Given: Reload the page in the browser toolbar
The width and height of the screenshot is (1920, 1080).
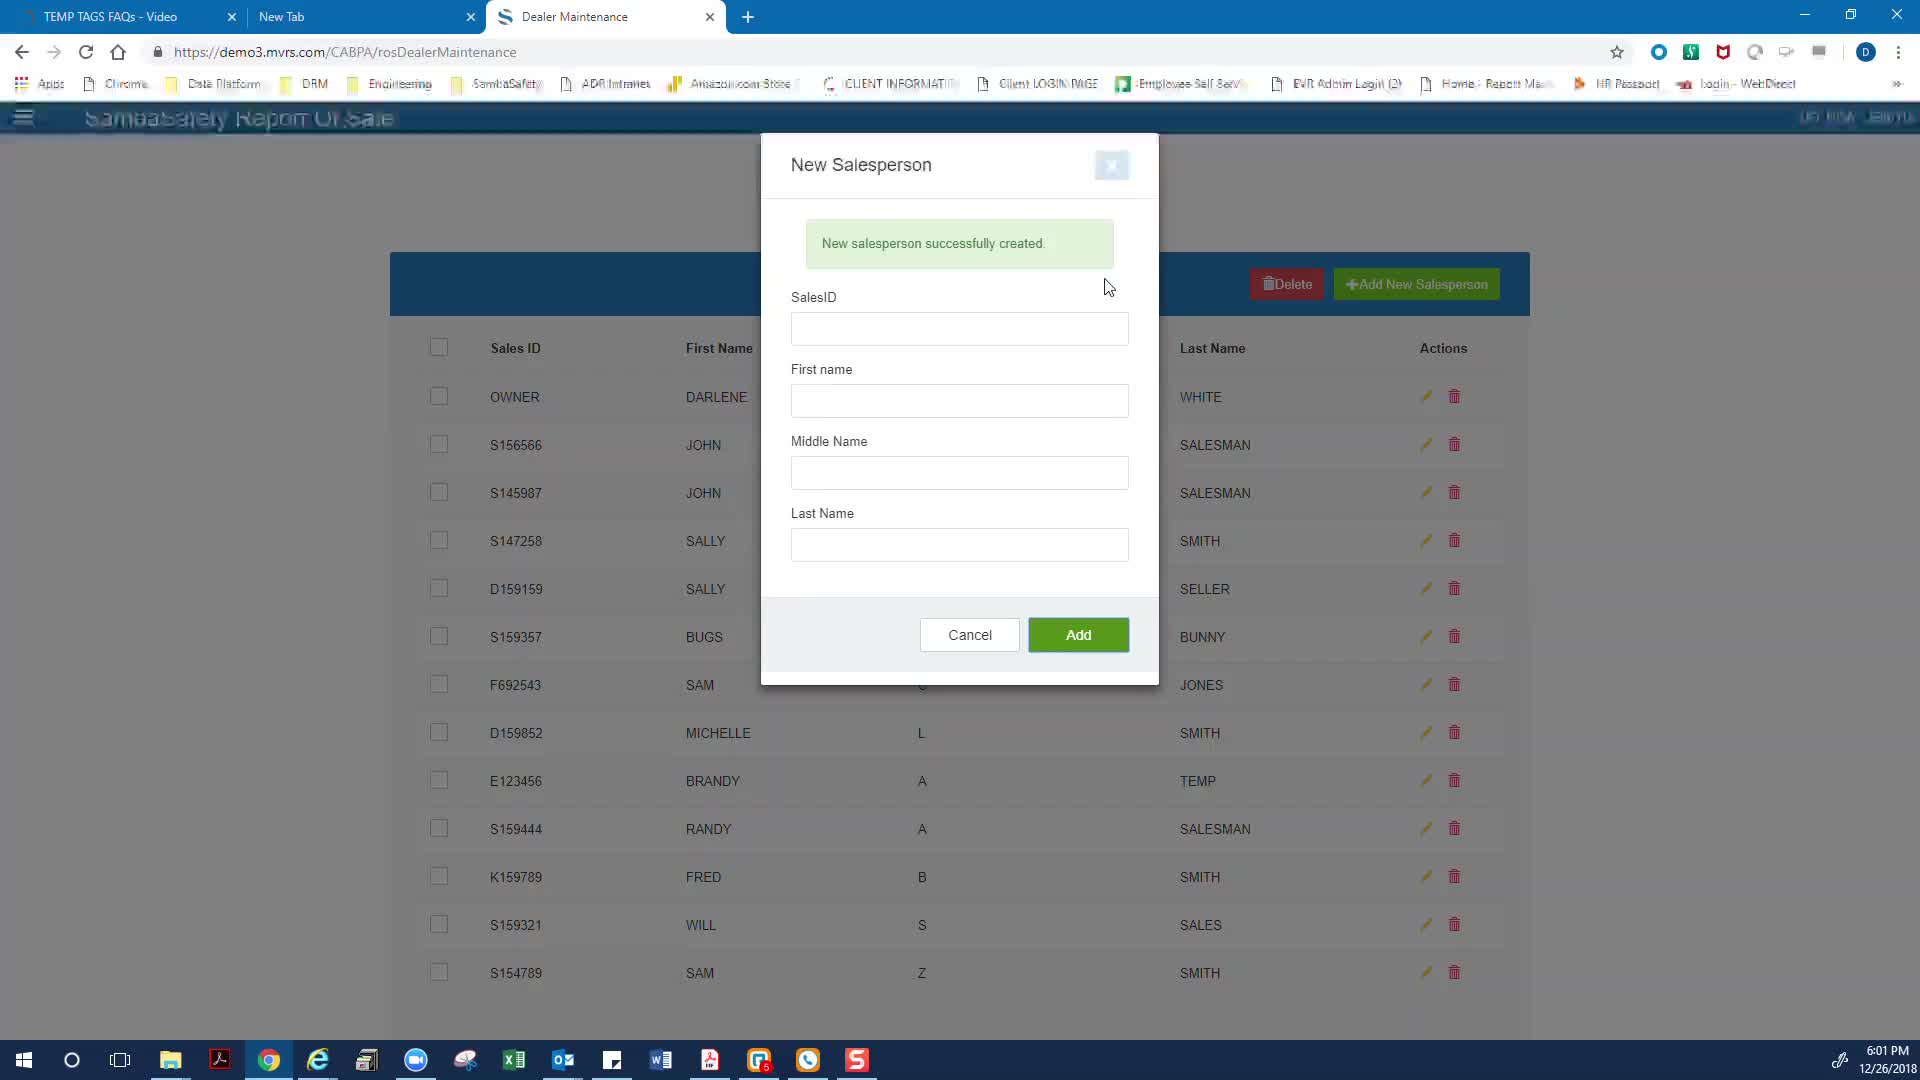Looking at the screenshot, I should (86, 52).
